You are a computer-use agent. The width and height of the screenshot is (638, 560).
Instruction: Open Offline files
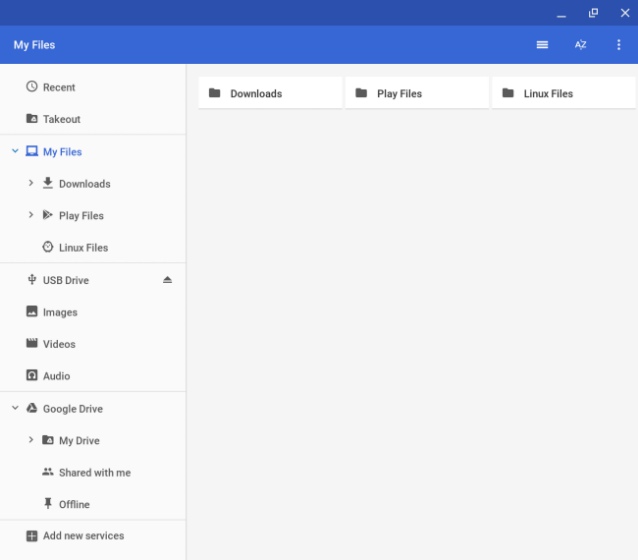coord(93,504)
